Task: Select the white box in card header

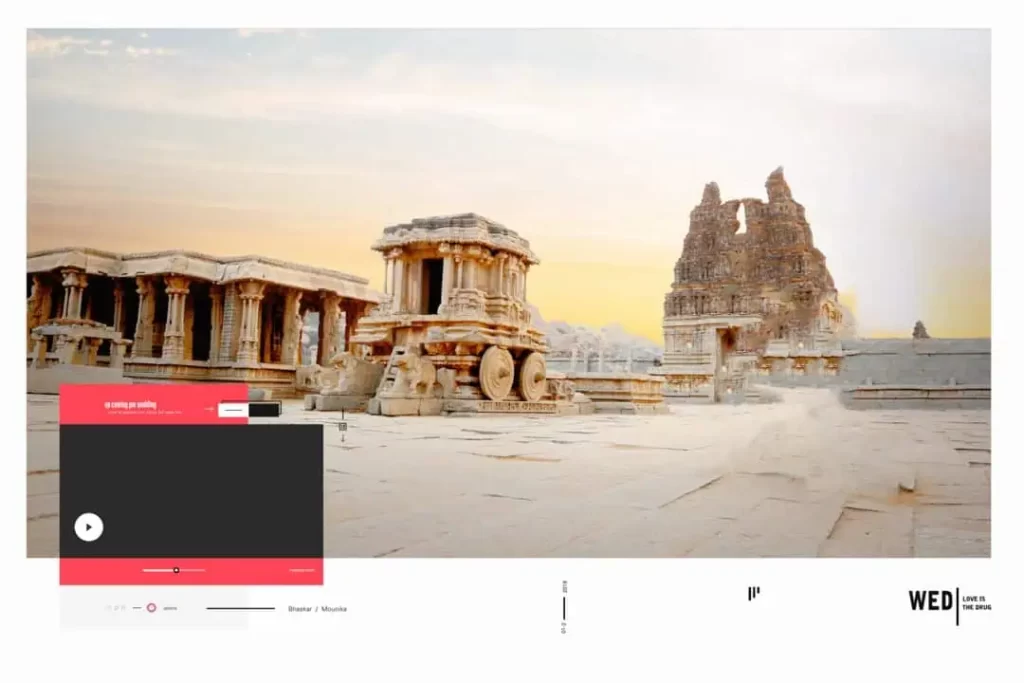Action: click(x=233, y=409)
